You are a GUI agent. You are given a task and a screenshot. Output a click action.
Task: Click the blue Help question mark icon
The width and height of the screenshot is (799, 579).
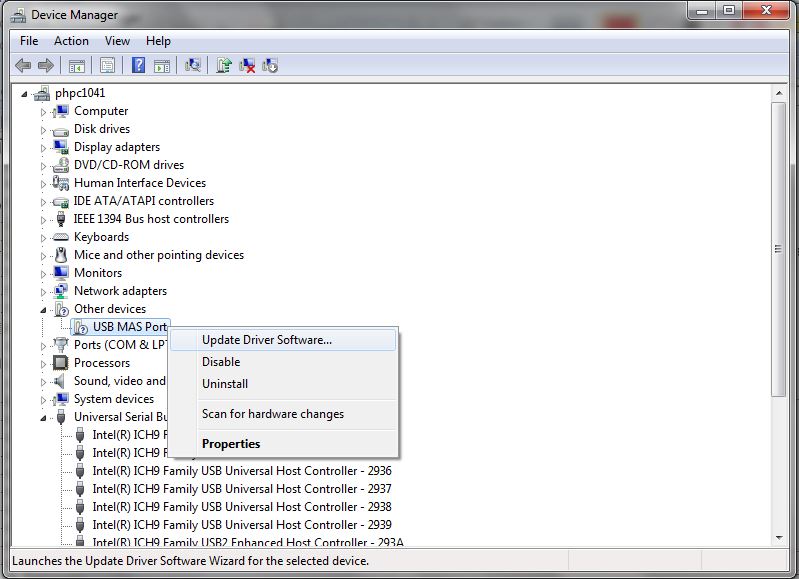coord(138,65)
